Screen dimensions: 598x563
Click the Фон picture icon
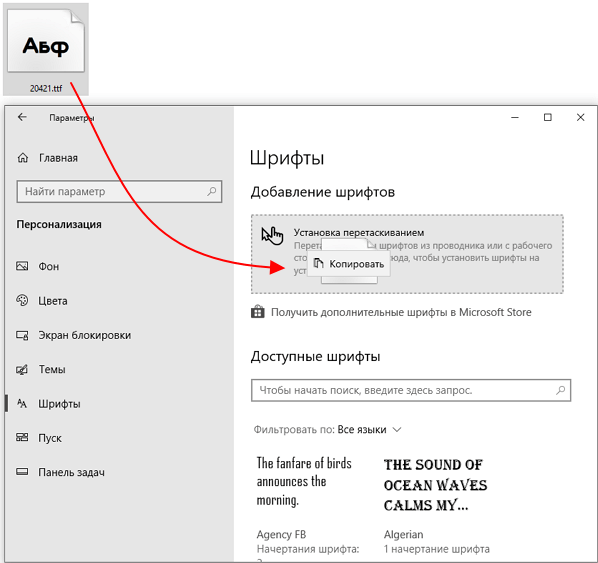pos(22,266)
